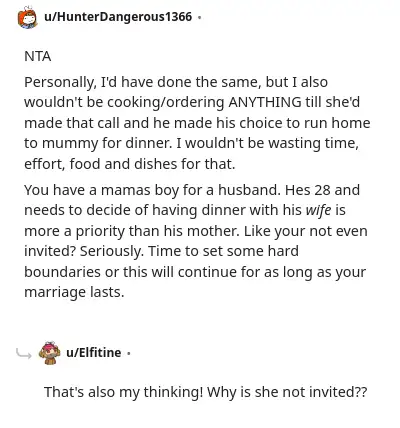Click the sentence 'You have a mamas boy'

pyautogui.click(x=152, y=190)
